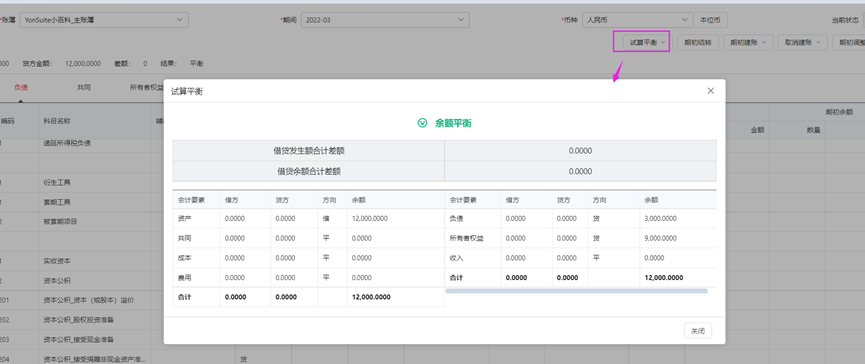This screenshot has height=364, width=865.
Task: Click the 9,000.0000 balance in the 所有者权益 row
Action: [x=660, y=238]
